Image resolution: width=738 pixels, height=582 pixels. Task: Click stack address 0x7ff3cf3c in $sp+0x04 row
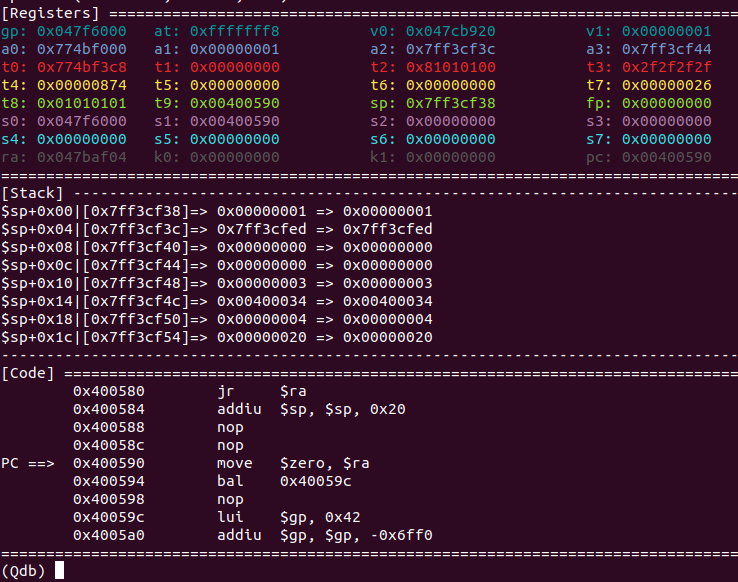pos(136,229)
